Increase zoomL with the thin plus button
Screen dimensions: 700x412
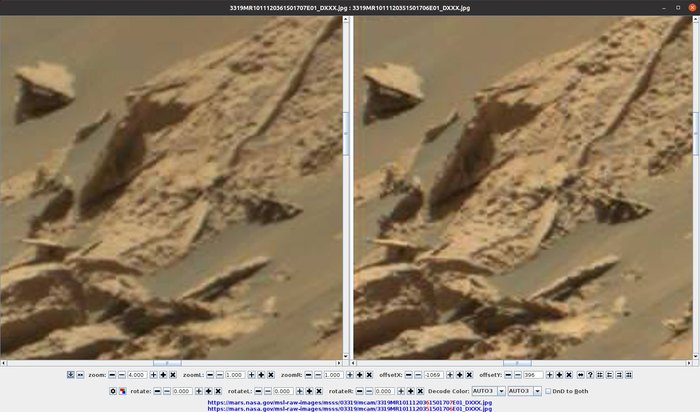(x=251, y=375)
